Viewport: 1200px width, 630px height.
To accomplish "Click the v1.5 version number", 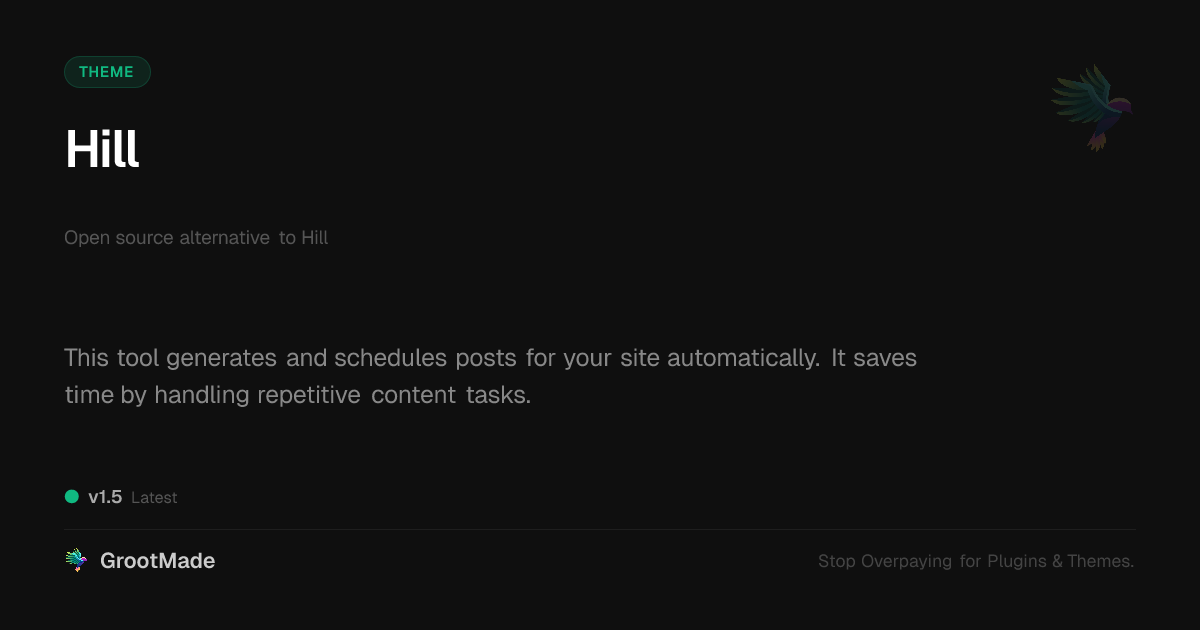I will pyautogui.click(x=105, y=497).
